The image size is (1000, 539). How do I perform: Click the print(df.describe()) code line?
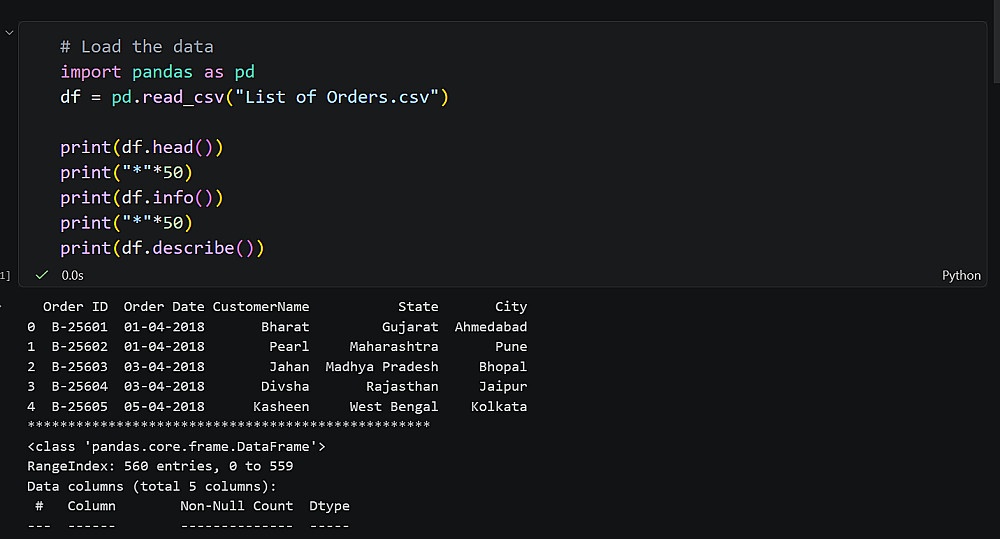click(161, 248)
